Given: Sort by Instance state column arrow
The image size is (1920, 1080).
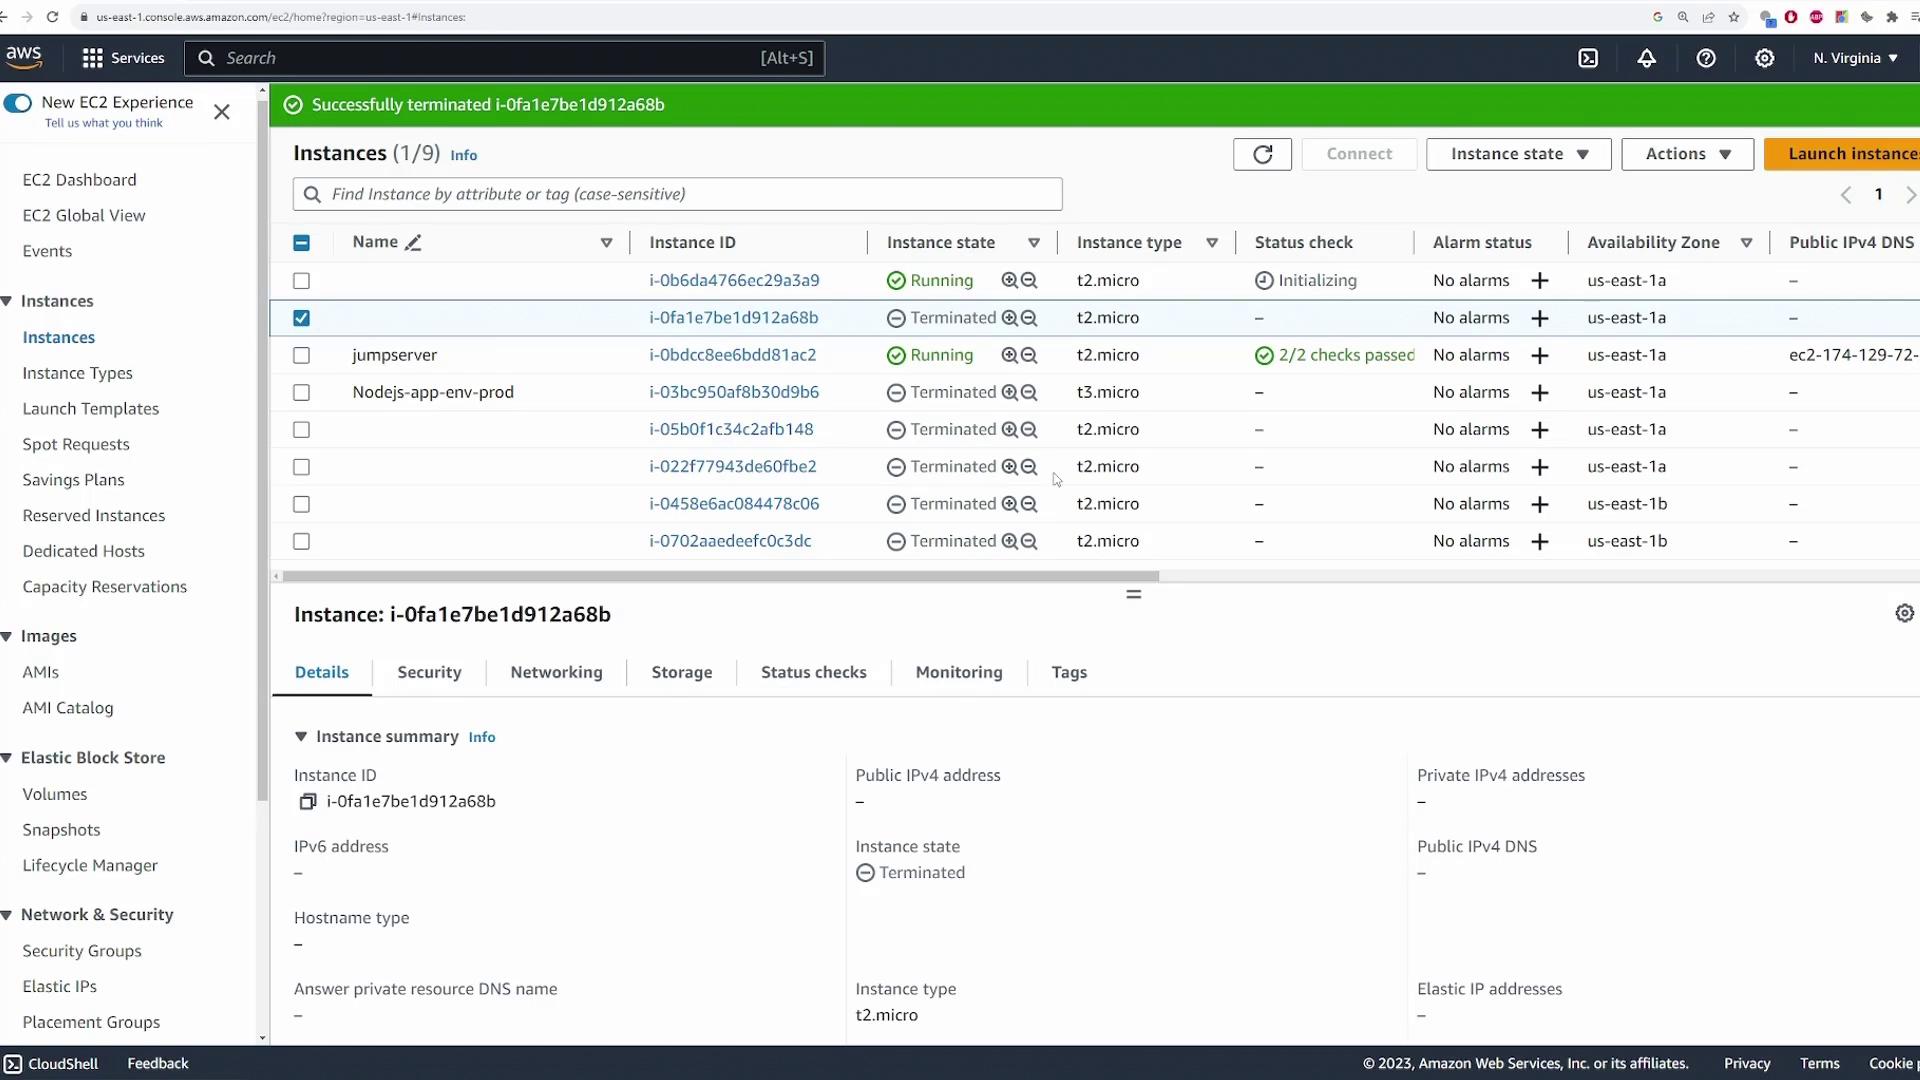Looking at the screenshot, I should (1034, 243).
